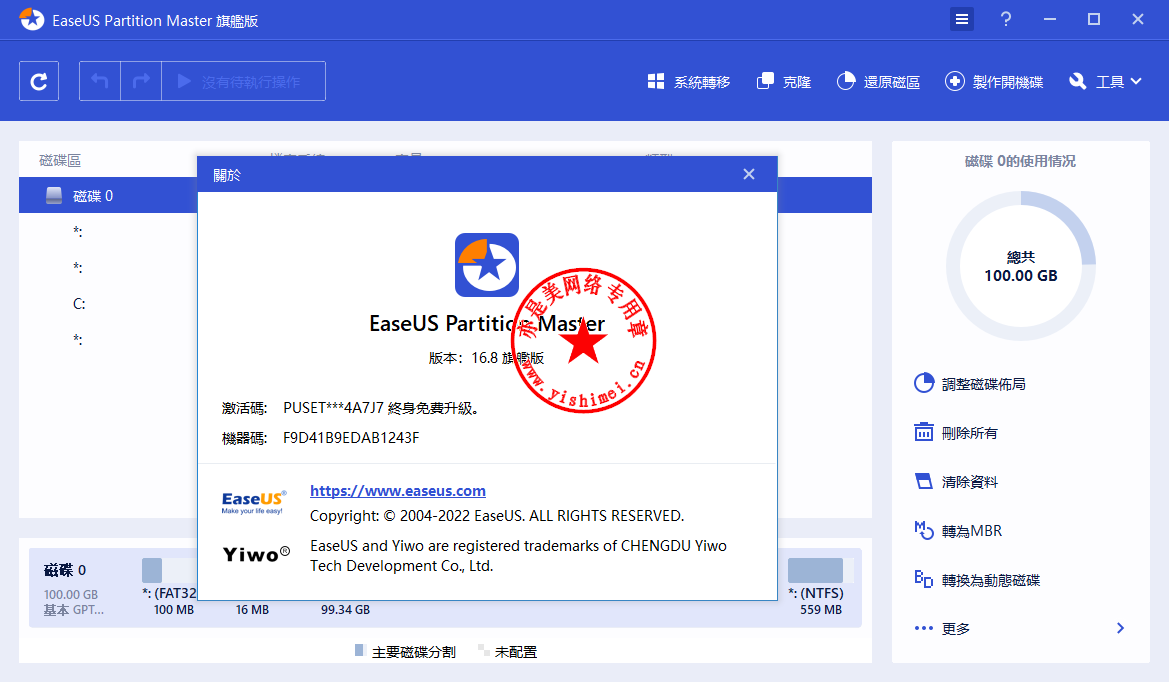The height and width of the screenshot is (682, 1169).
Task: Click the 未配置 legend entry
Action: [508, 651]
